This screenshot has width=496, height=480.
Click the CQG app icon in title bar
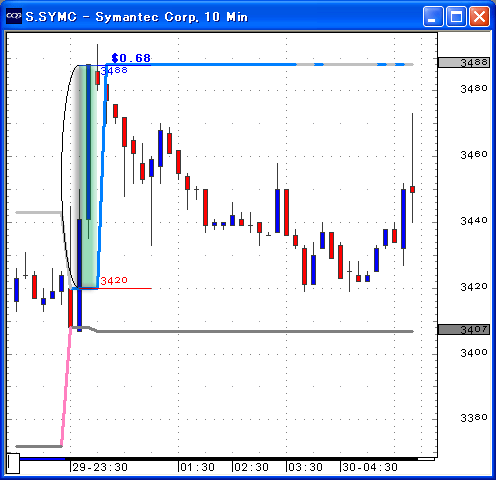[14, 16]
